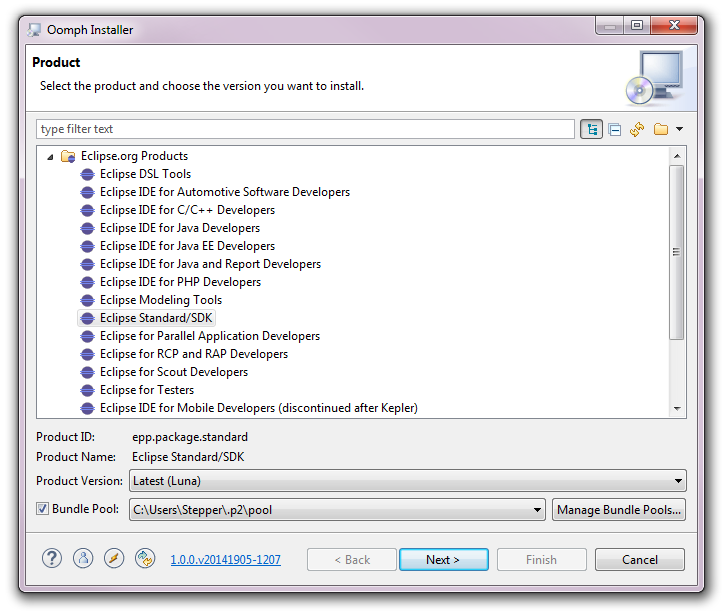Screen dimensions: 725x611
Task: Click the Product Name value Eclipse Standard/SDK
Action: (188, 457)
